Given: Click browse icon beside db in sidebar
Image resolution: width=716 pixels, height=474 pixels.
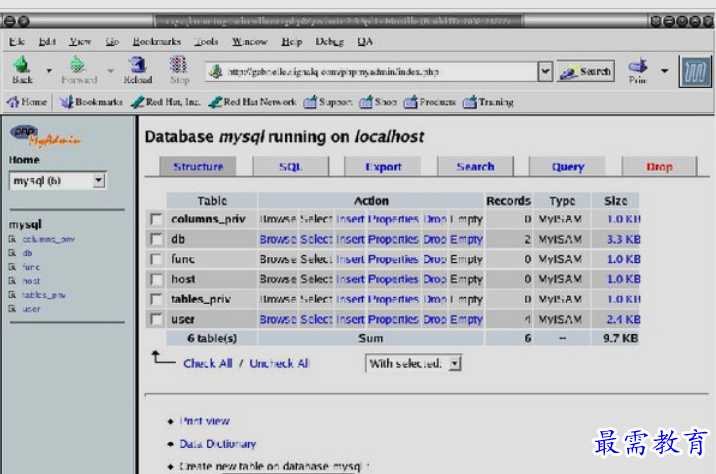Looking at the screenshot, I should (x=12, y=253).
